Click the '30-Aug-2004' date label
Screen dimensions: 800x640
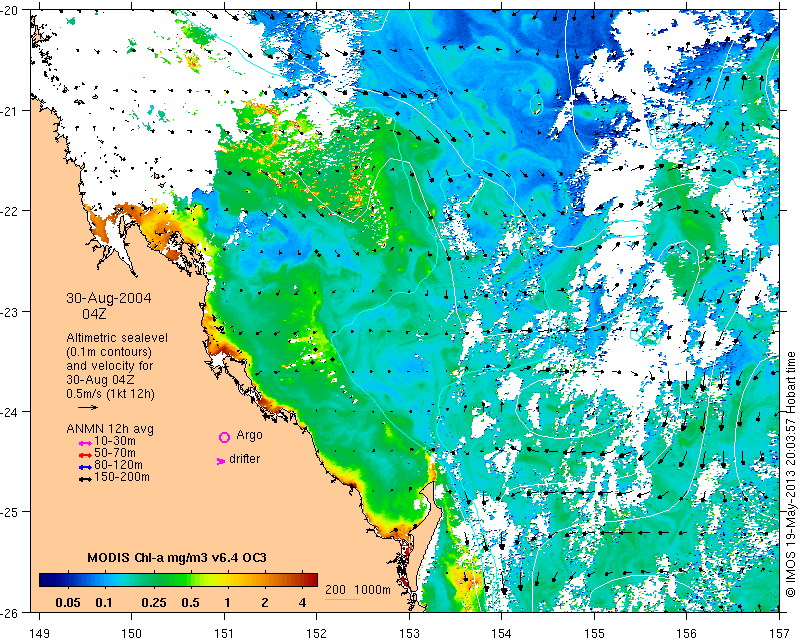pyautogui.click(x=109, y=298)
